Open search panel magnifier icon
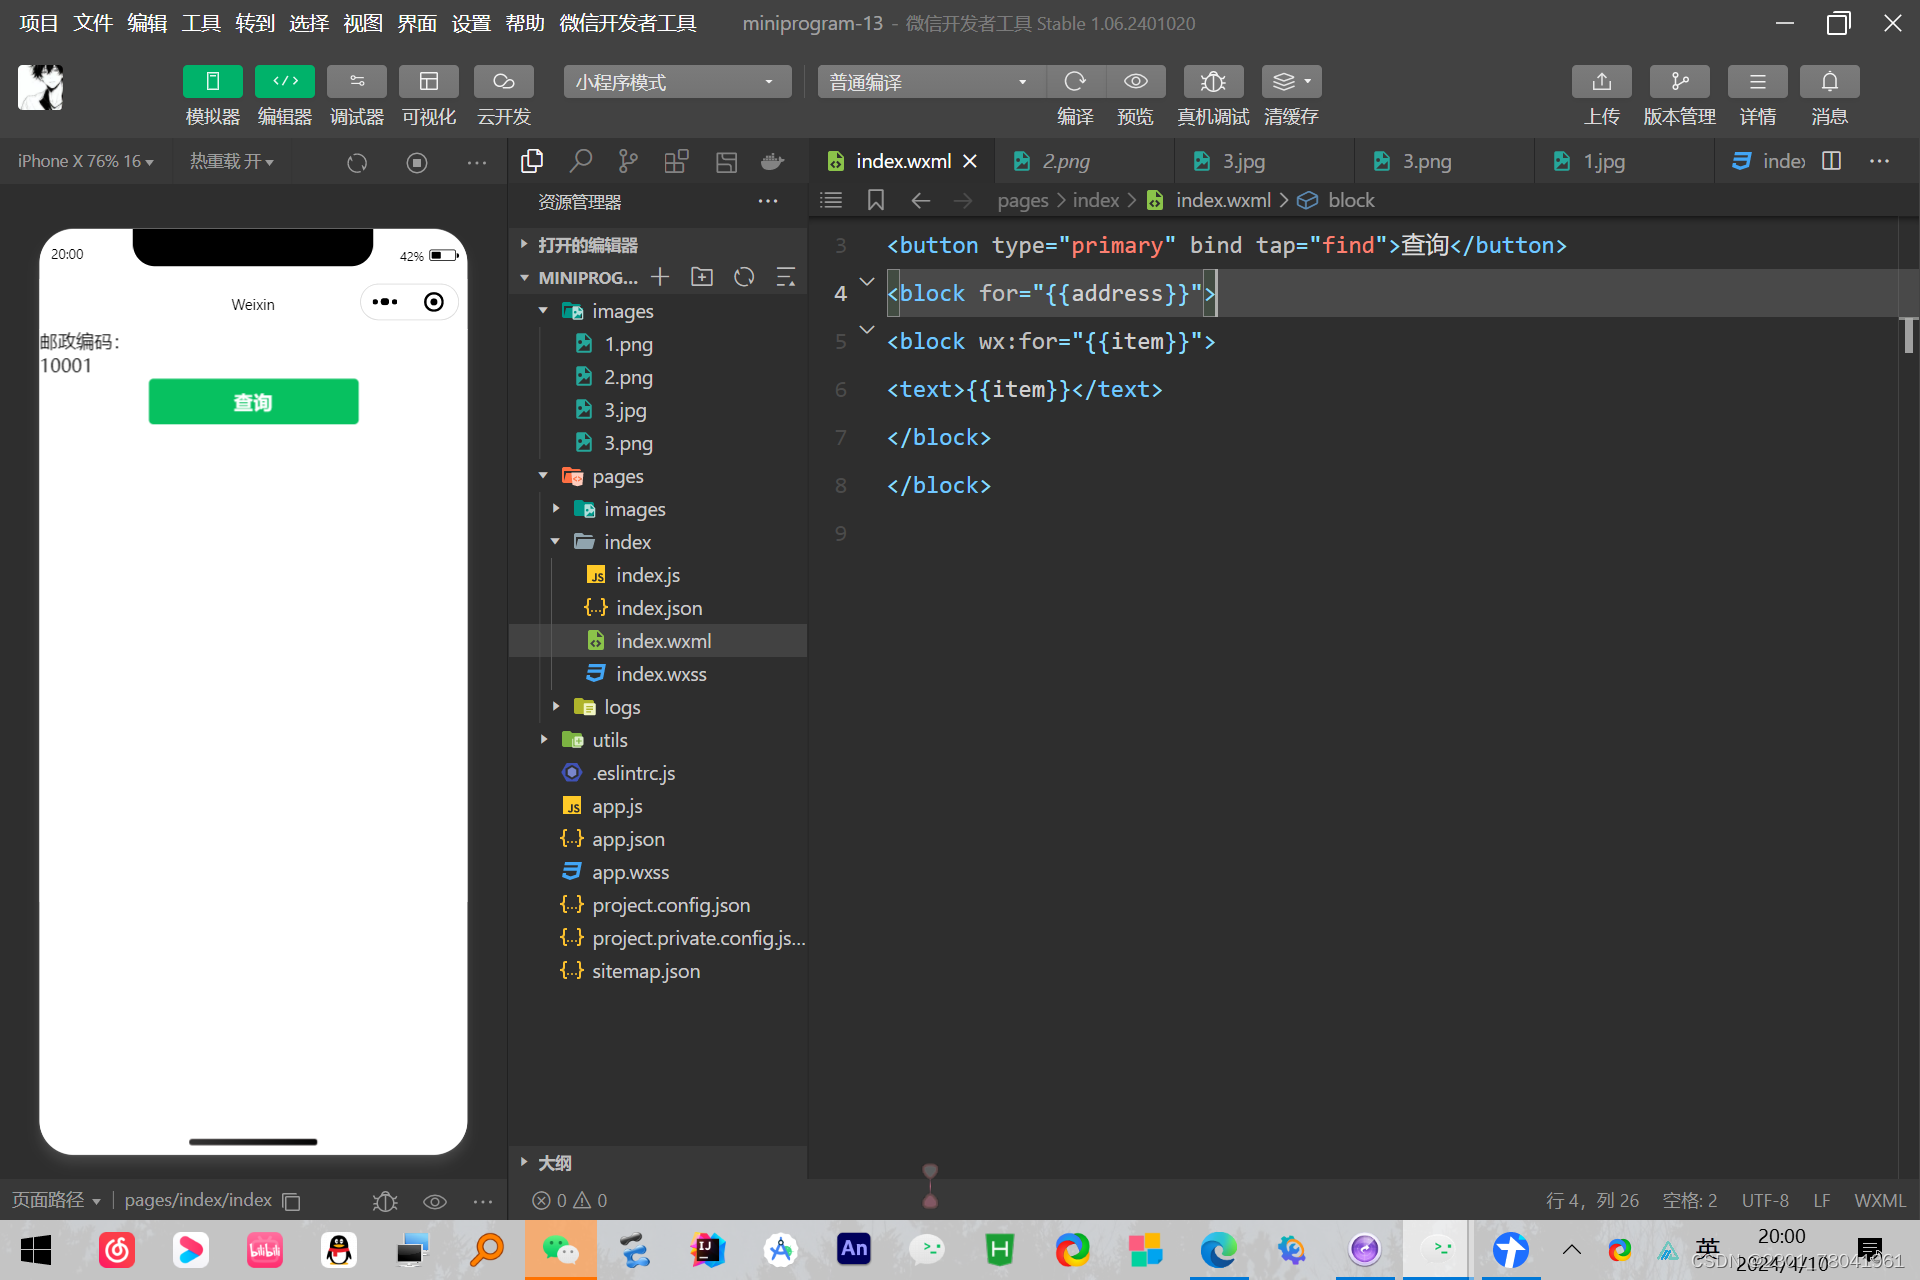This screenshot has height=1280, width=1920. coord(580,161)
